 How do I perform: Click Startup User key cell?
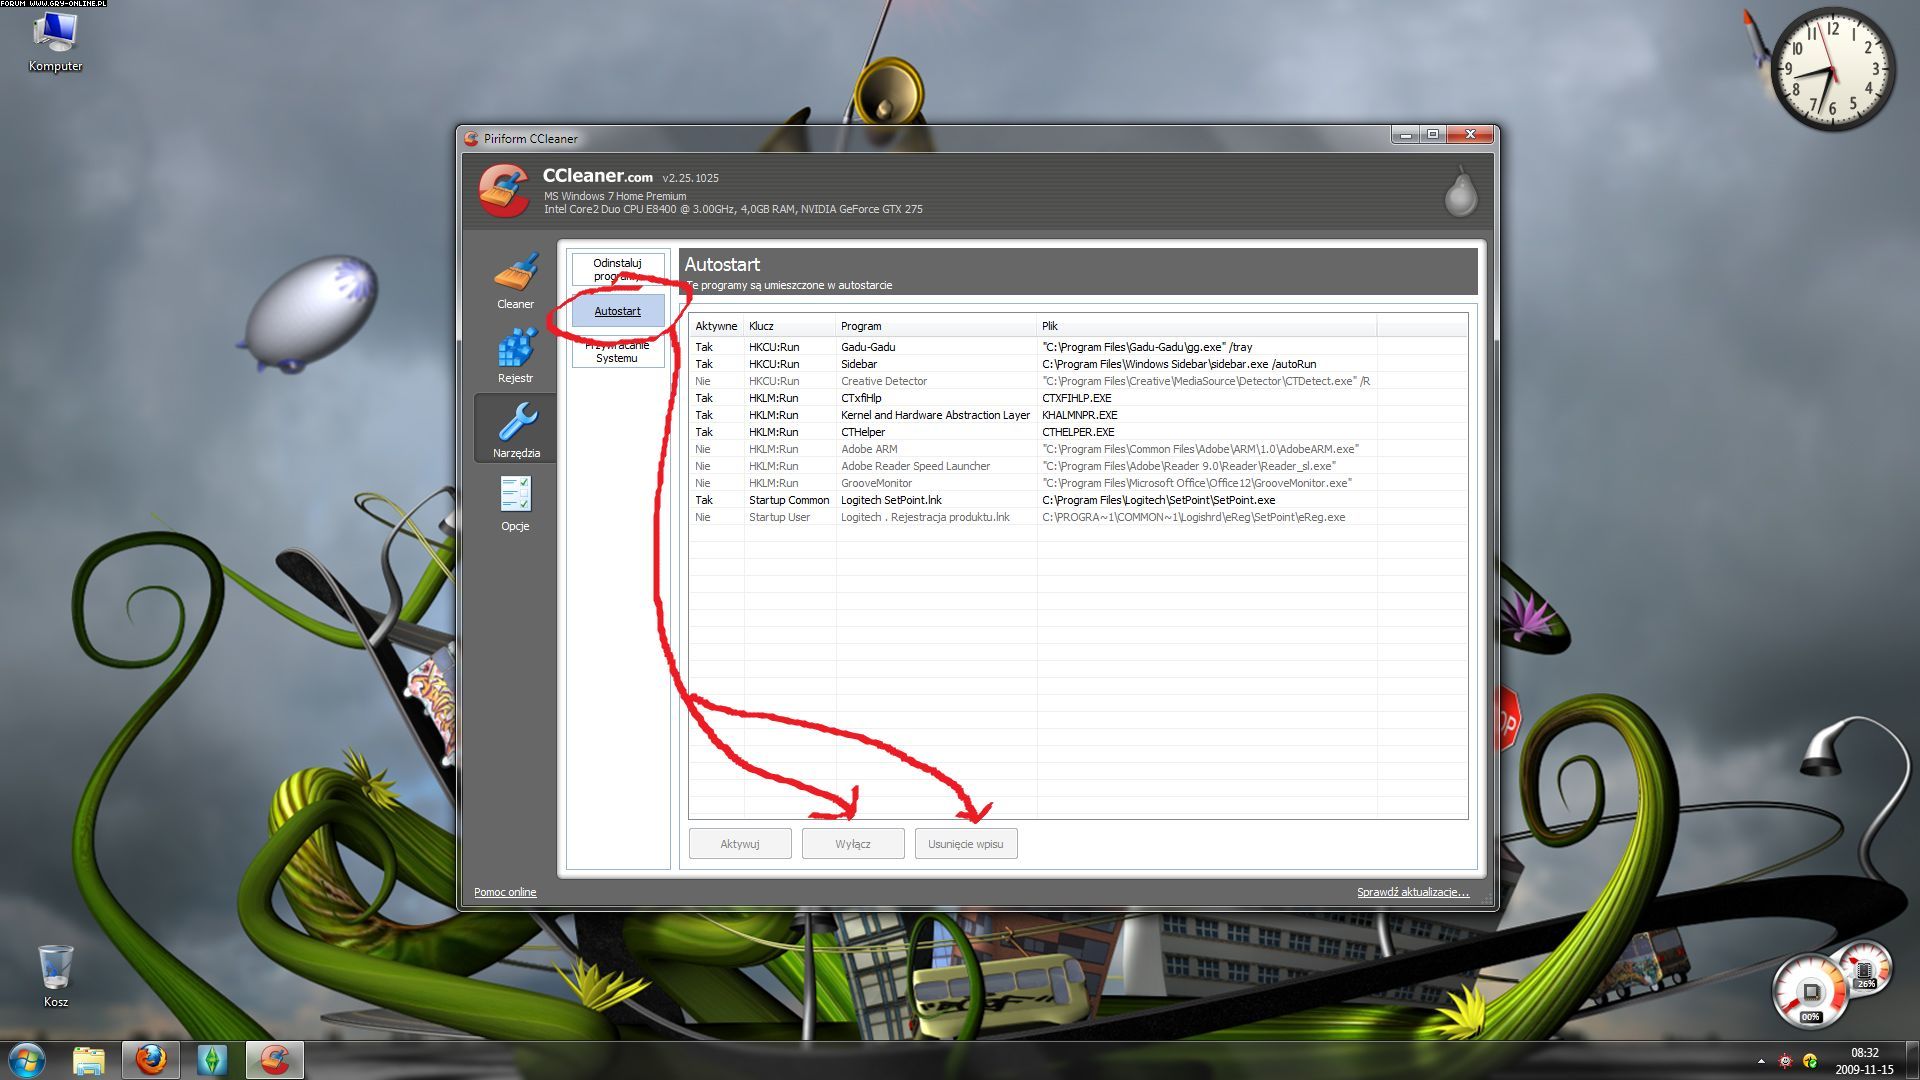click(779, 517)
